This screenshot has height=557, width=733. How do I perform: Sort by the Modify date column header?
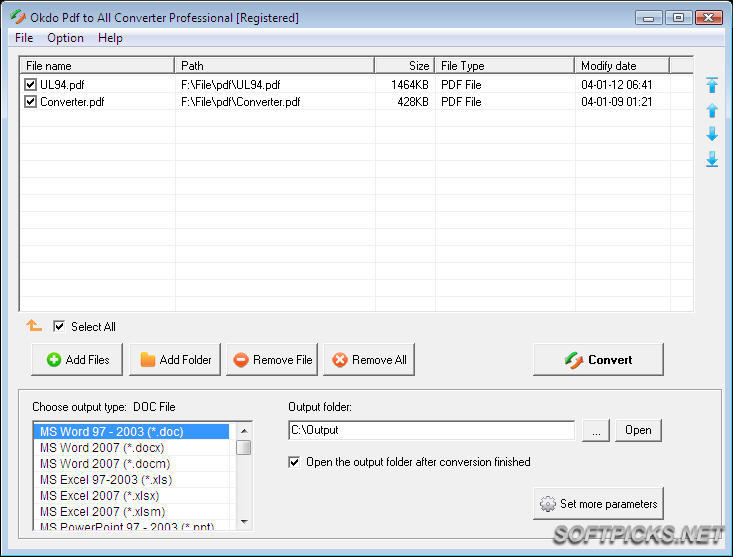(x=622, y=65)
